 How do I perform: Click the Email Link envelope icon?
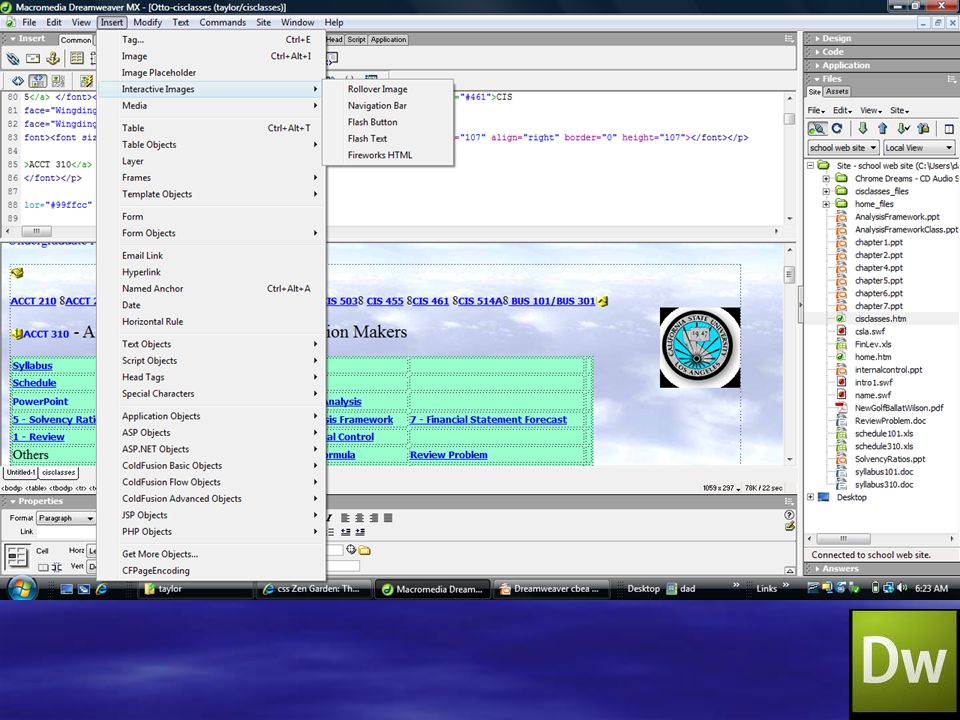(x=33, y=59)
